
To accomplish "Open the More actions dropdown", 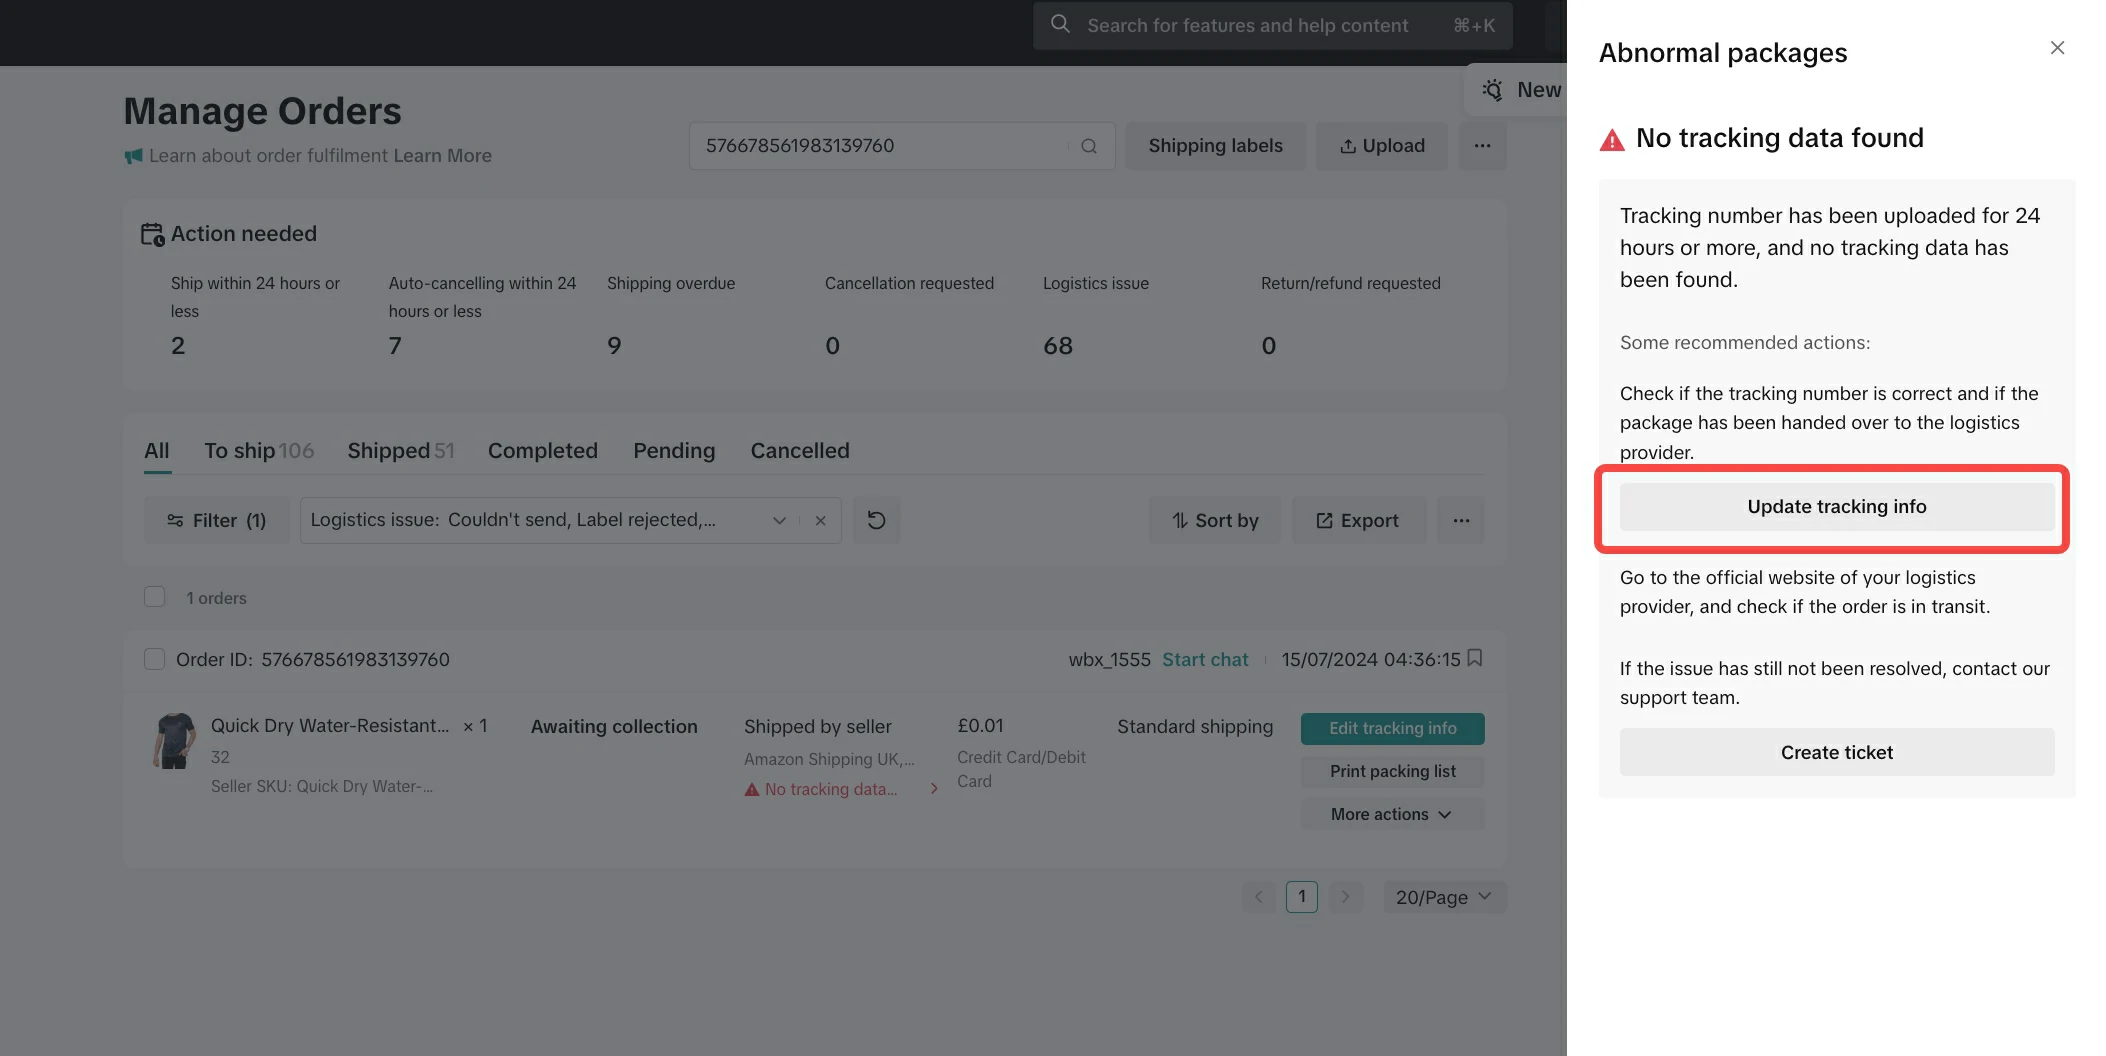I will pos(1391,814).
